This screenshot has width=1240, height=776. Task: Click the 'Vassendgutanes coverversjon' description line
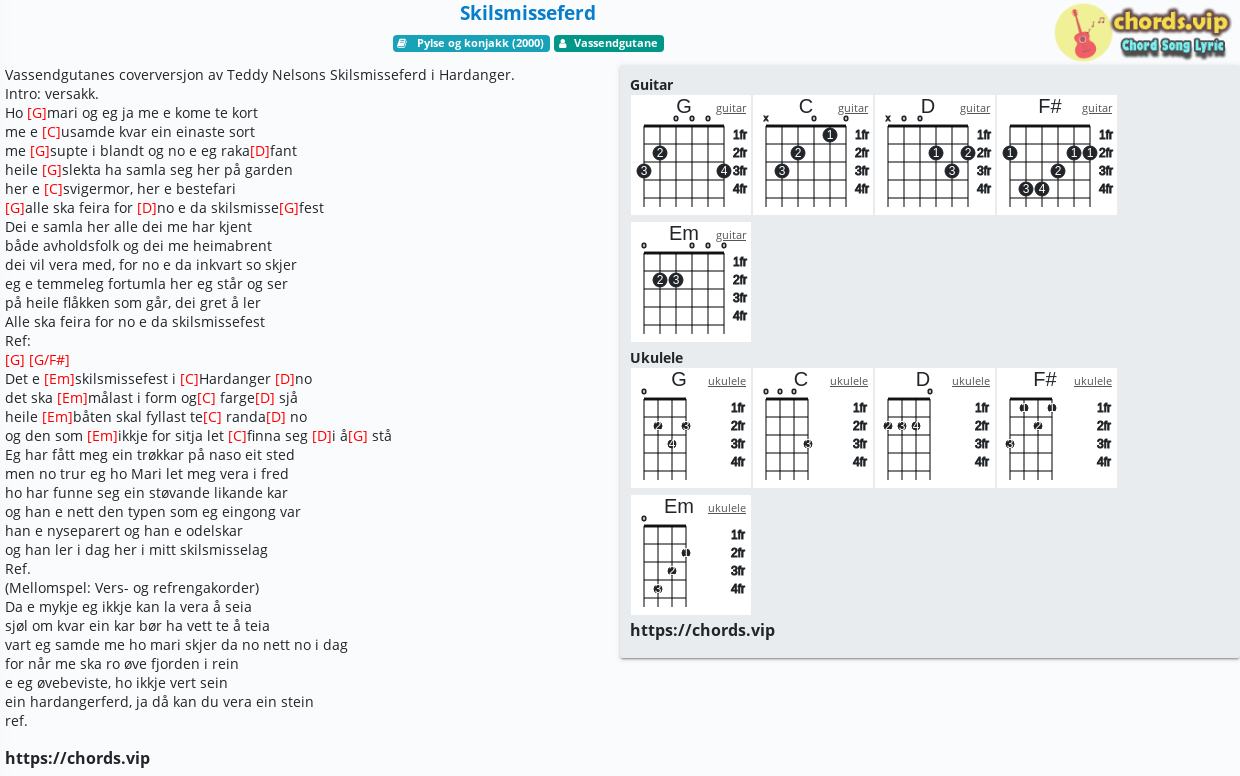click(x=260, y=75)
